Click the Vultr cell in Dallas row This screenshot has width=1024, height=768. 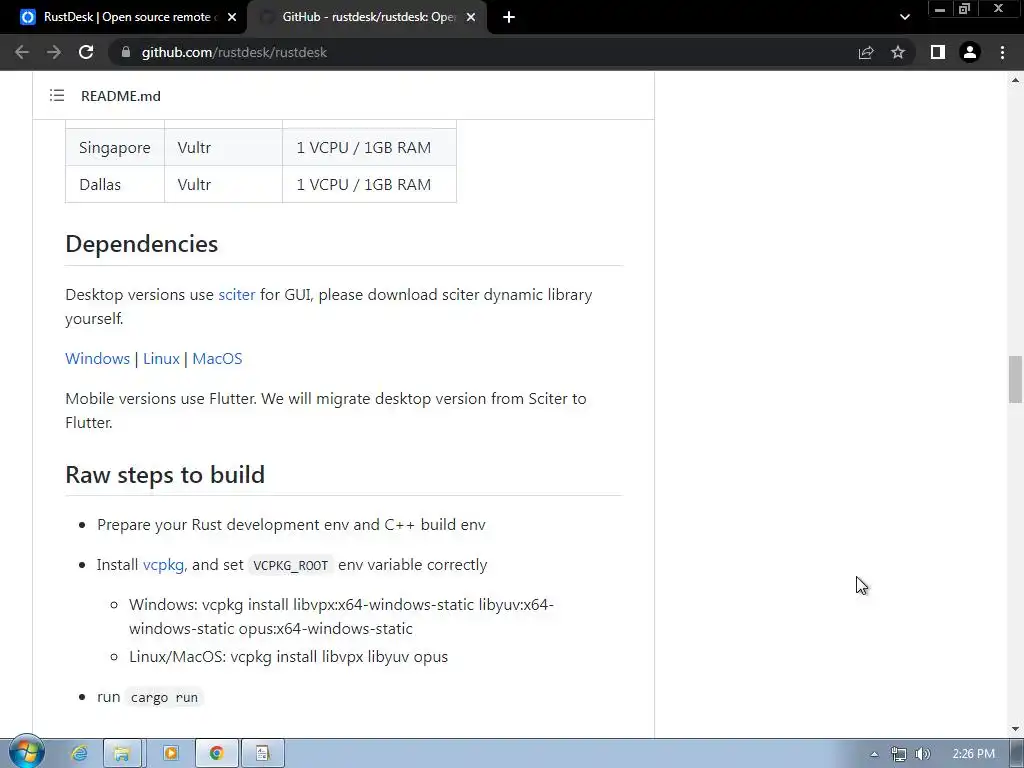point(223,185)
